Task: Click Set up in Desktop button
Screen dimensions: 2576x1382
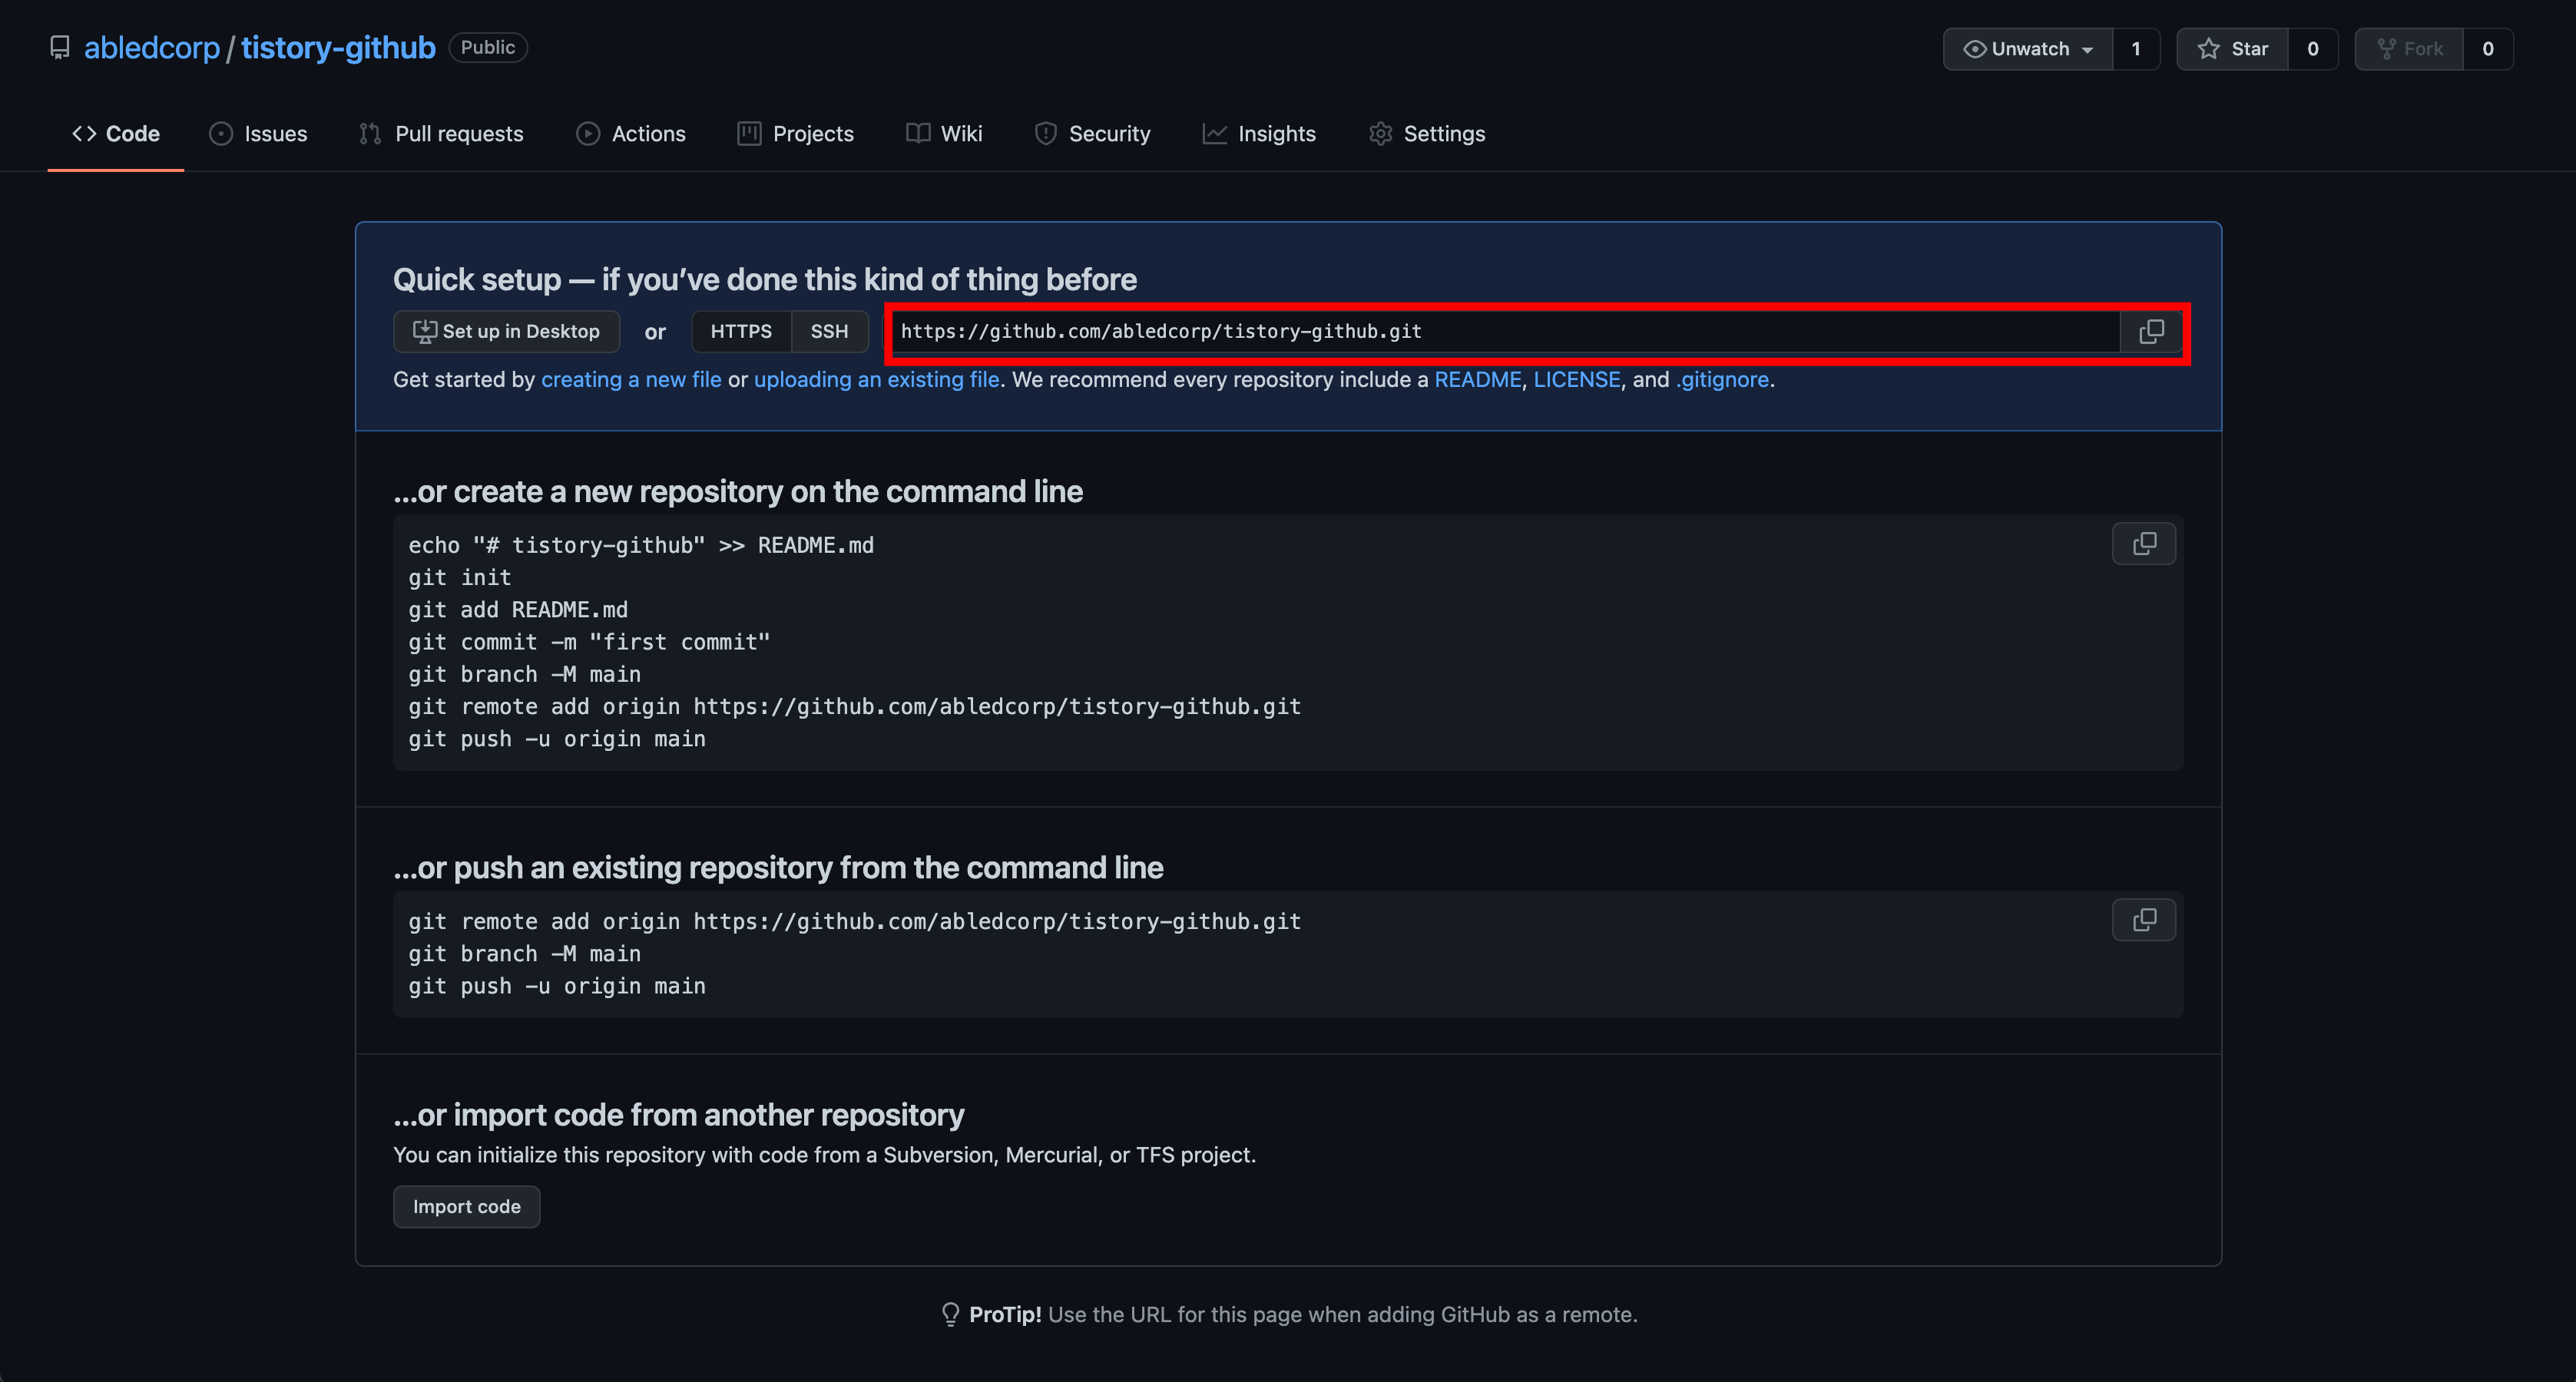Action: pos(506,331)
